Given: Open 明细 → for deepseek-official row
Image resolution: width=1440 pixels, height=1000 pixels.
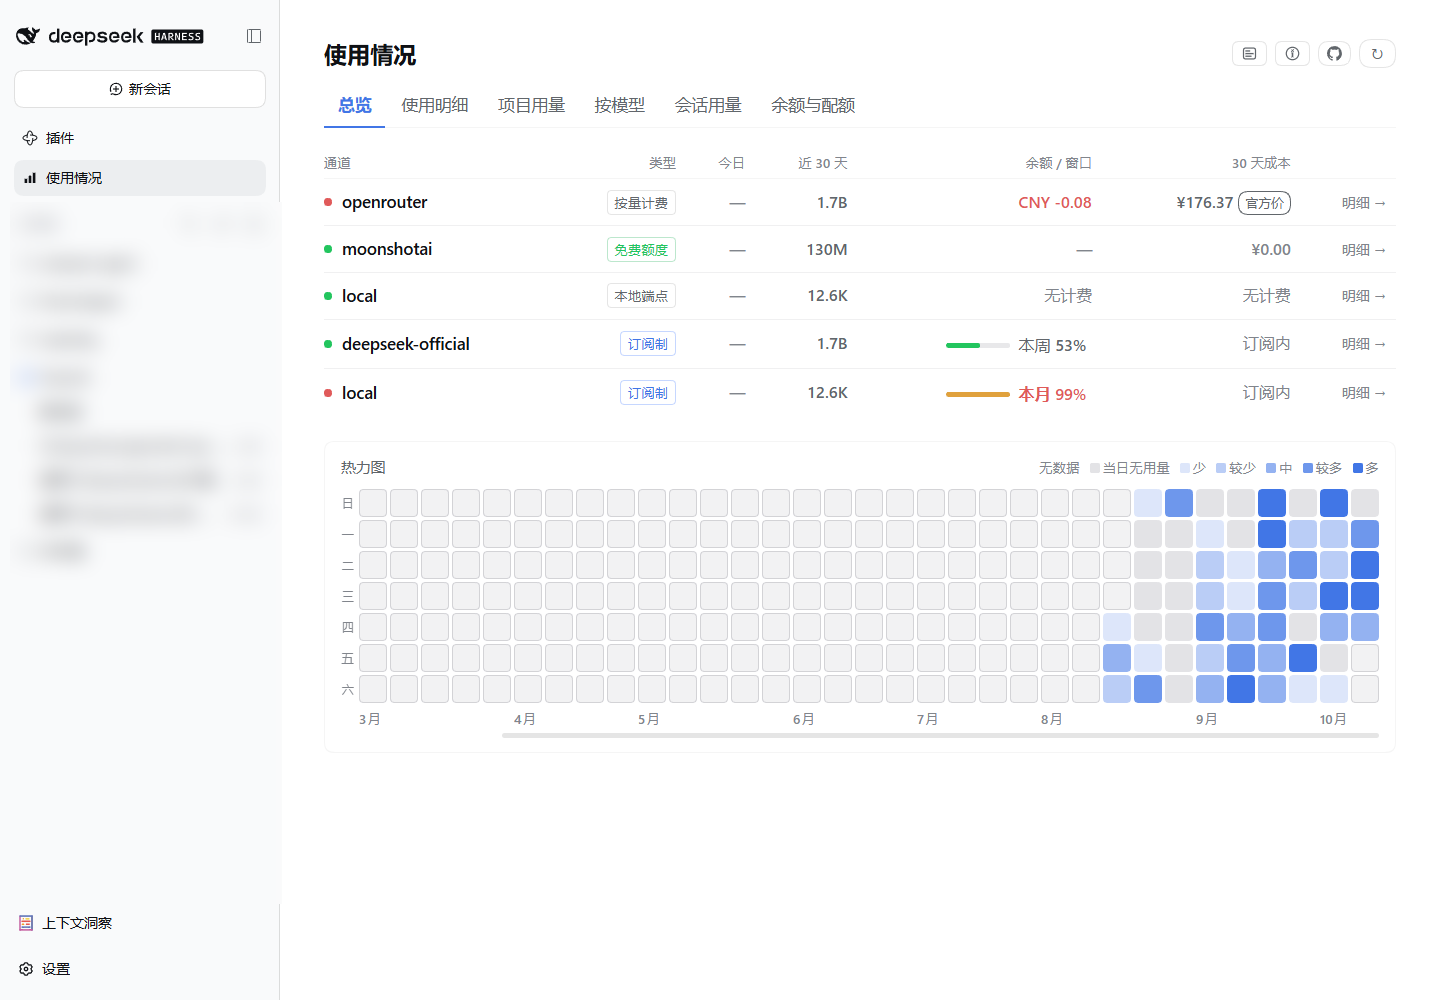Looking at the screenshot, I should 1363,344.
